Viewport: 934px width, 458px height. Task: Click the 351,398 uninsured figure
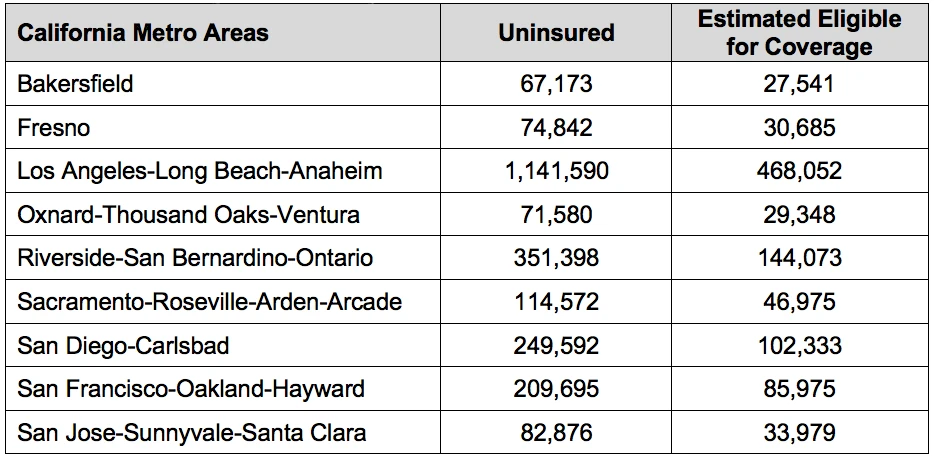(556, 258)
